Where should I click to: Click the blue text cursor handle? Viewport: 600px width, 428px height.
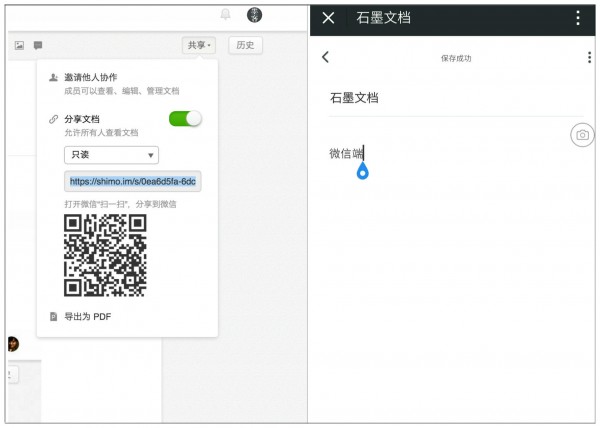pyautogui.click(x=363, y=172)
